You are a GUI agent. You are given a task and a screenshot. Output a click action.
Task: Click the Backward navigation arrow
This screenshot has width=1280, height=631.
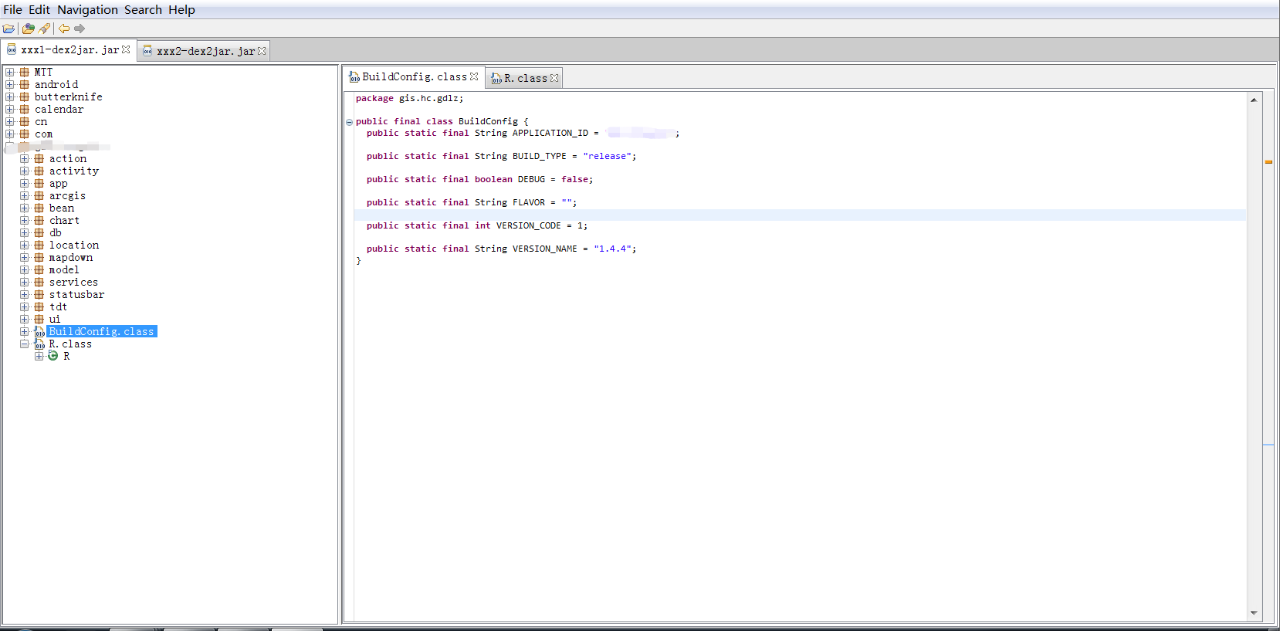pos(64,28)
